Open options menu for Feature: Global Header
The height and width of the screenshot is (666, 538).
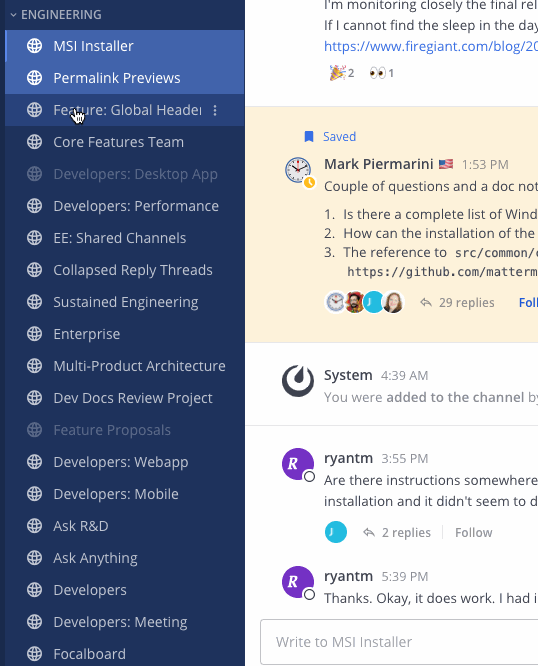point(215,110)
